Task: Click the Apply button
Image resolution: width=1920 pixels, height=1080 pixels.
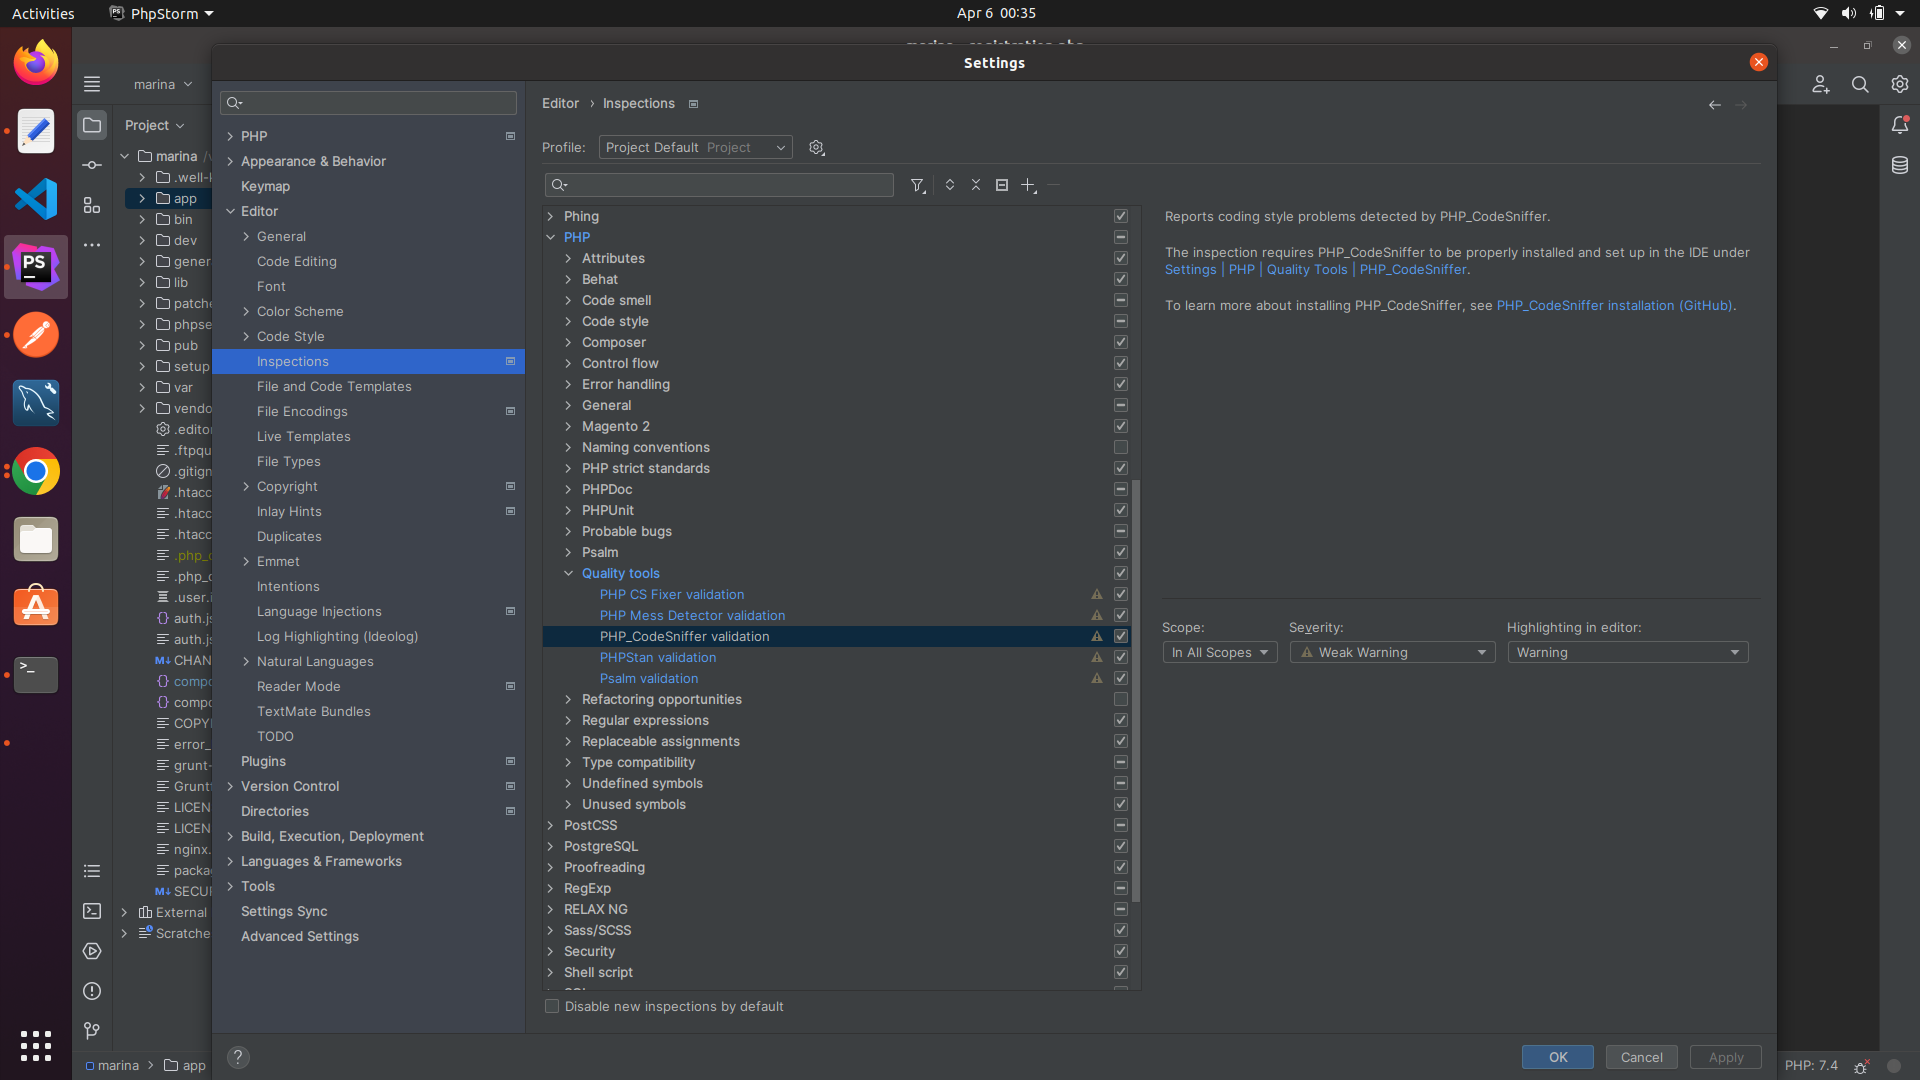Action: point(1726,1057)
